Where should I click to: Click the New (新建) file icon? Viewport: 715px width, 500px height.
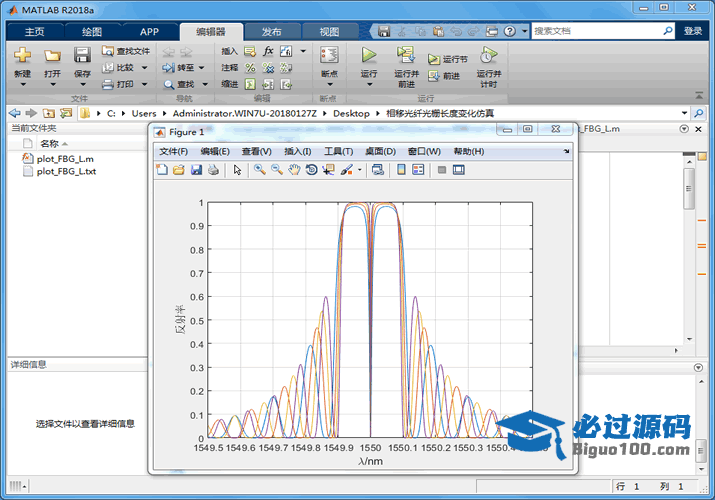coord(22,55)
